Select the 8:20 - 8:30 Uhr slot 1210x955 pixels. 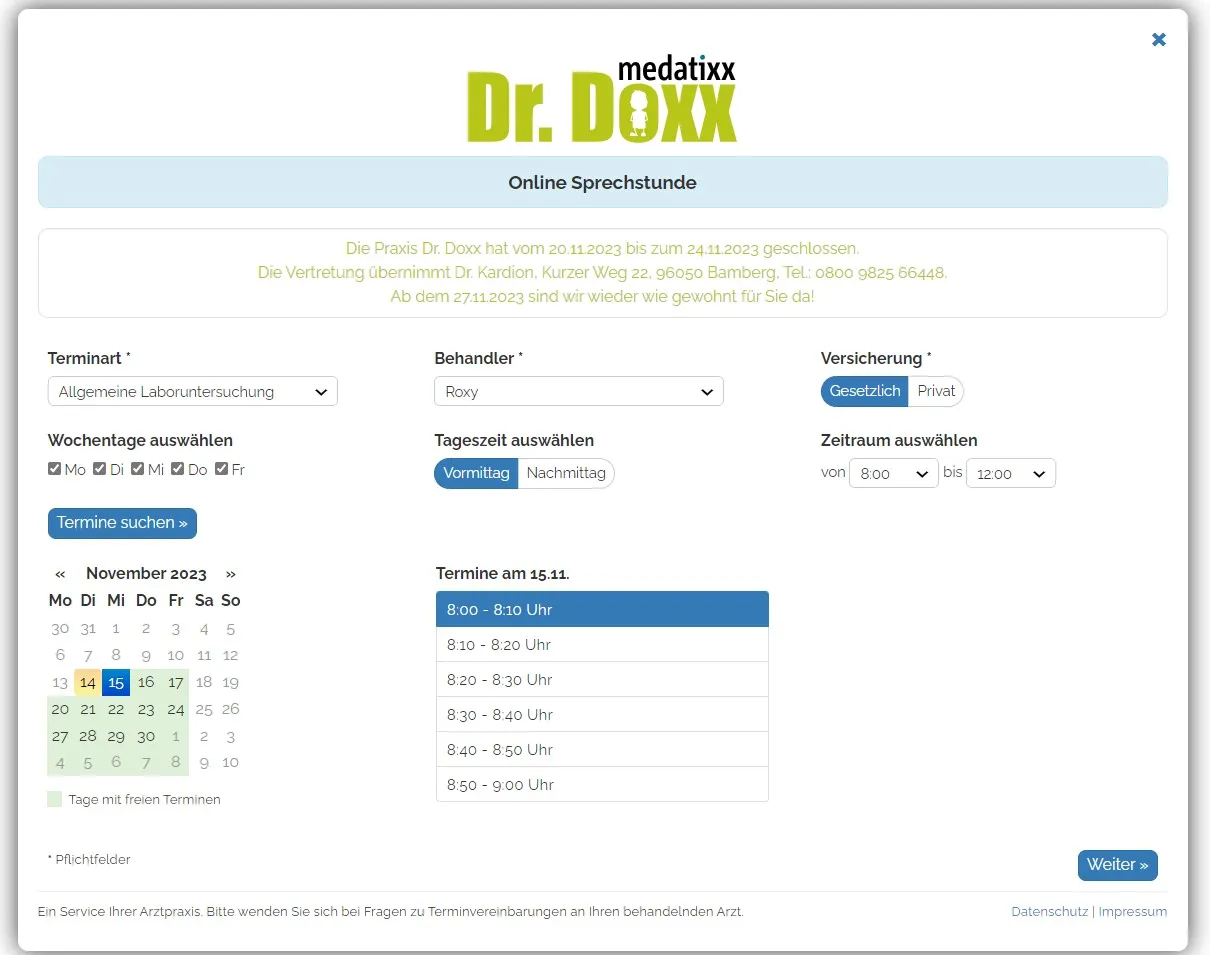click(x=602, y=680)
